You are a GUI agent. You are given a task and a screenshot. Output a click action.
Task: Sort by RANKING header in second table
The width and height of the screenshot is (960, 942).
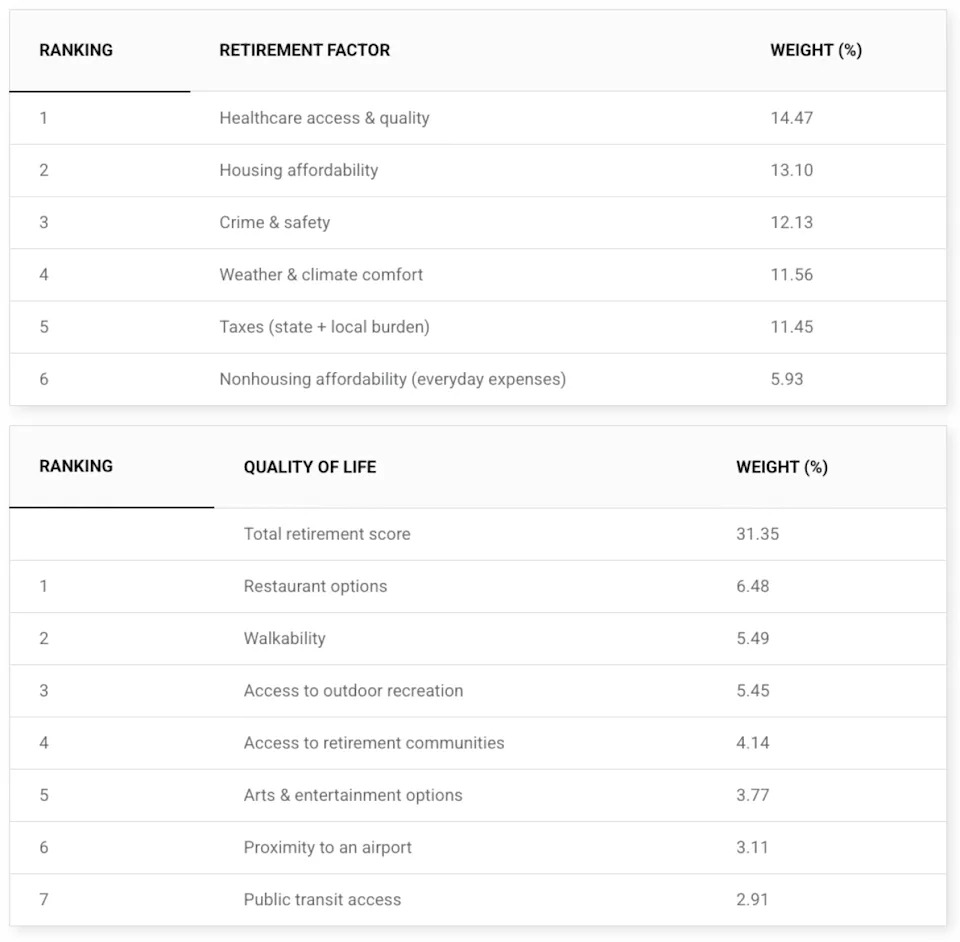76,466
